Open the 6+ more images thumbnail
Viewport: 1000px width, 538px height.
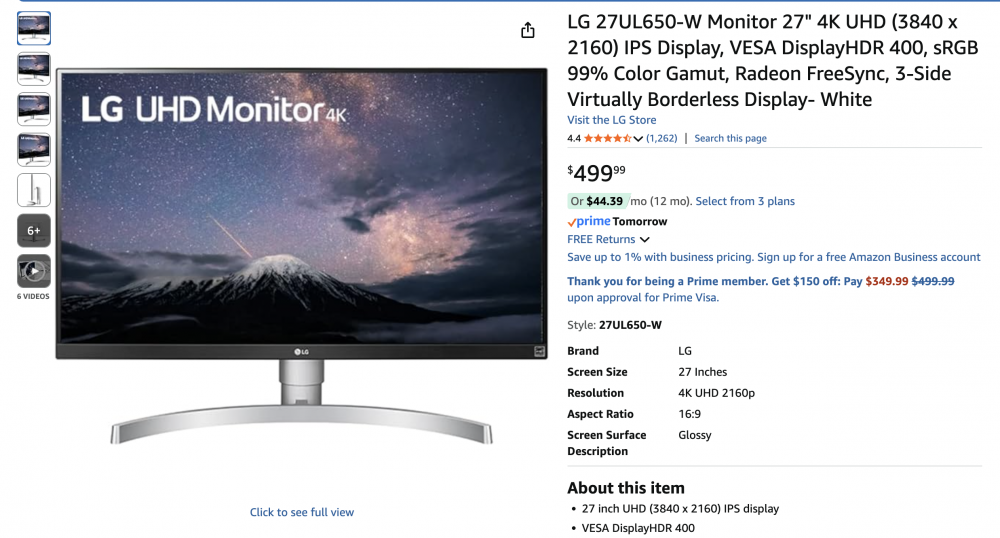click(x=34, y=231)
